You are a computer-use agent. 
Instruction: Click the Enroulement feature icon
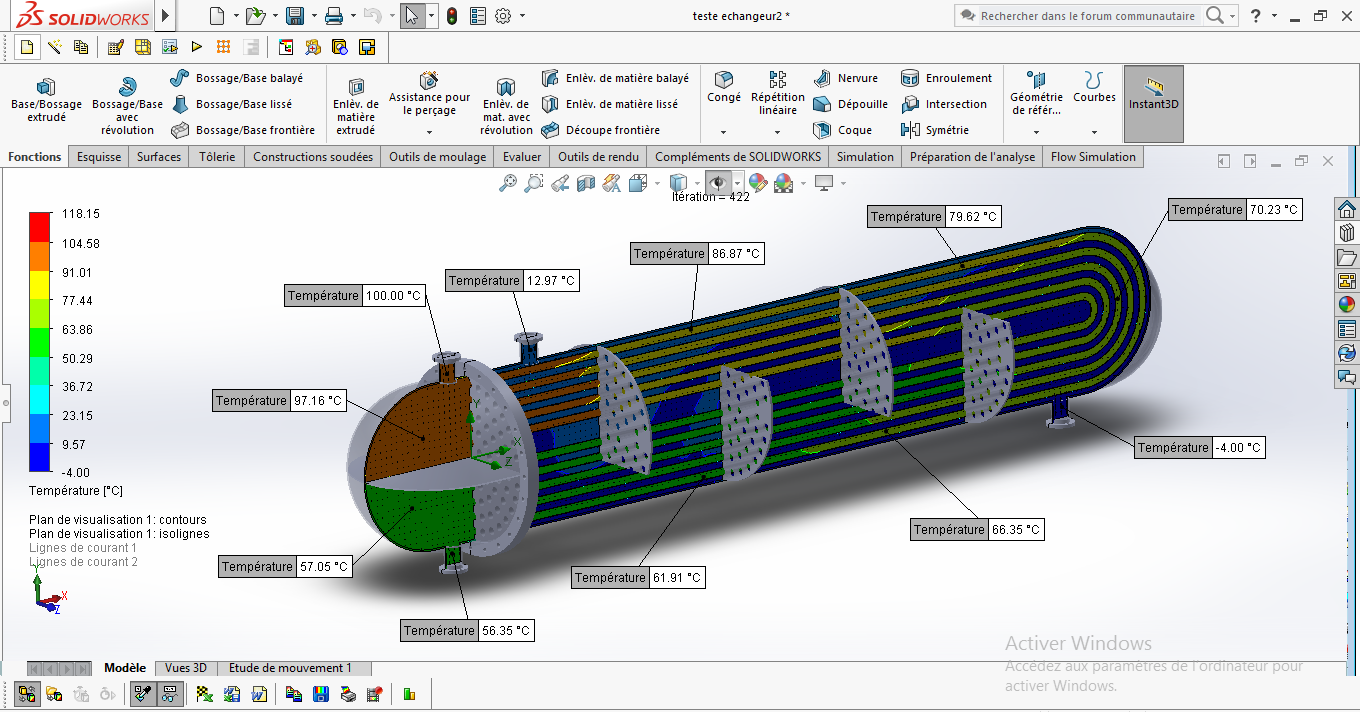910,78
